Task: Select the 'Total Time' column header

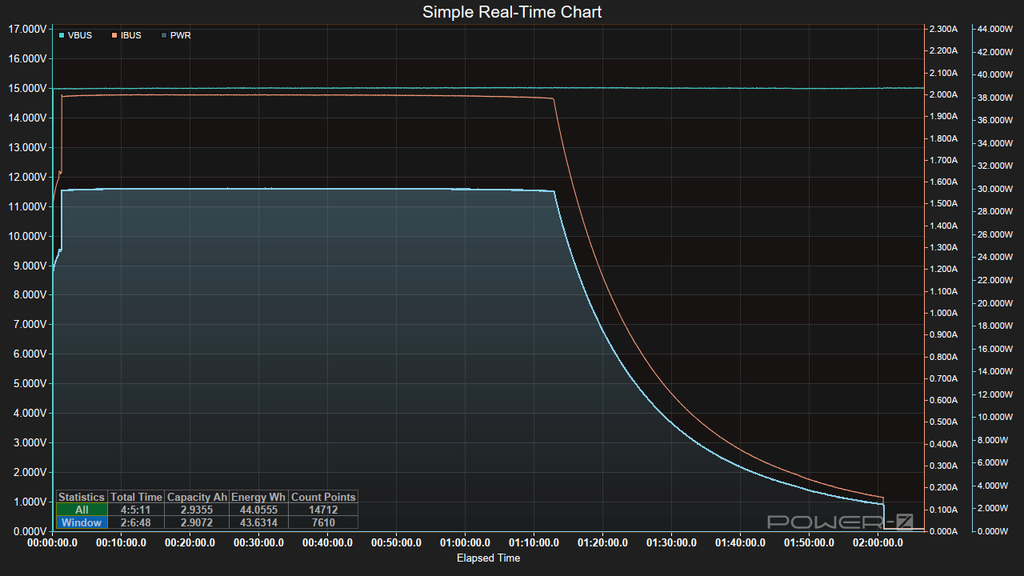Action: (x=136, y=497)
